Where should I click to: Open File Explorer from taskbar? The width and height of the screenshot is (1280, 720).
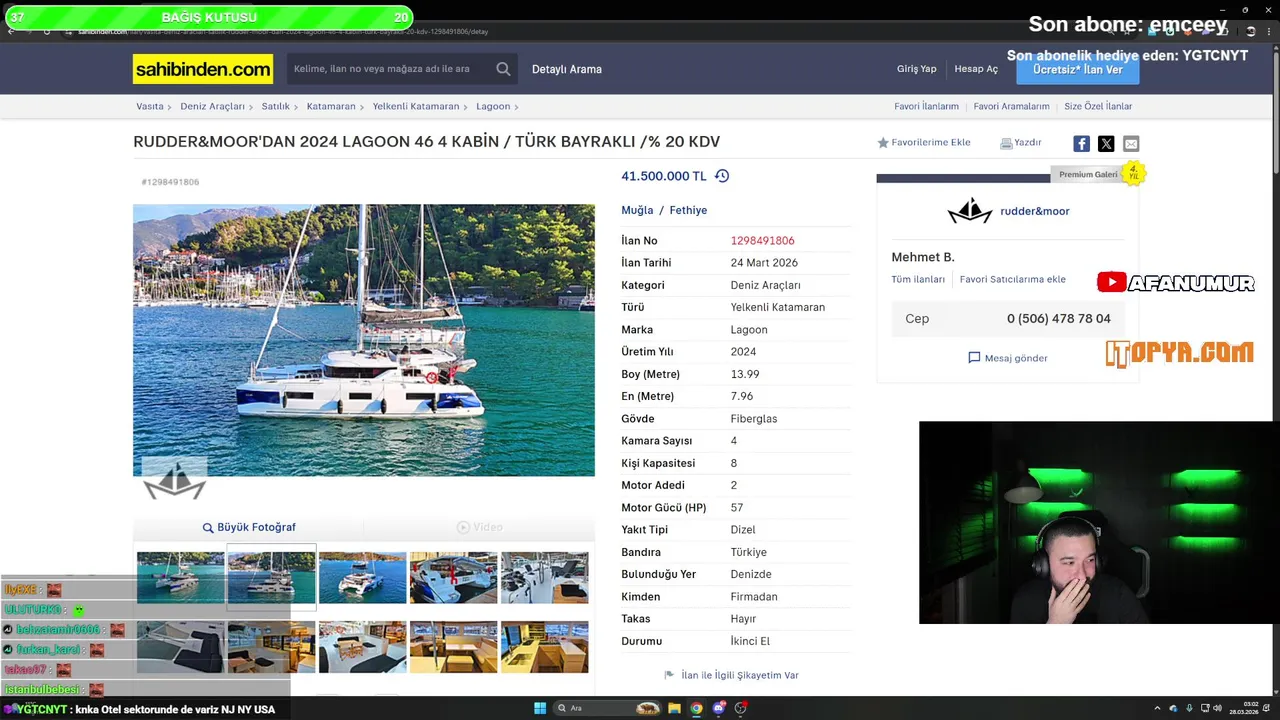click(x=674, y=708)
